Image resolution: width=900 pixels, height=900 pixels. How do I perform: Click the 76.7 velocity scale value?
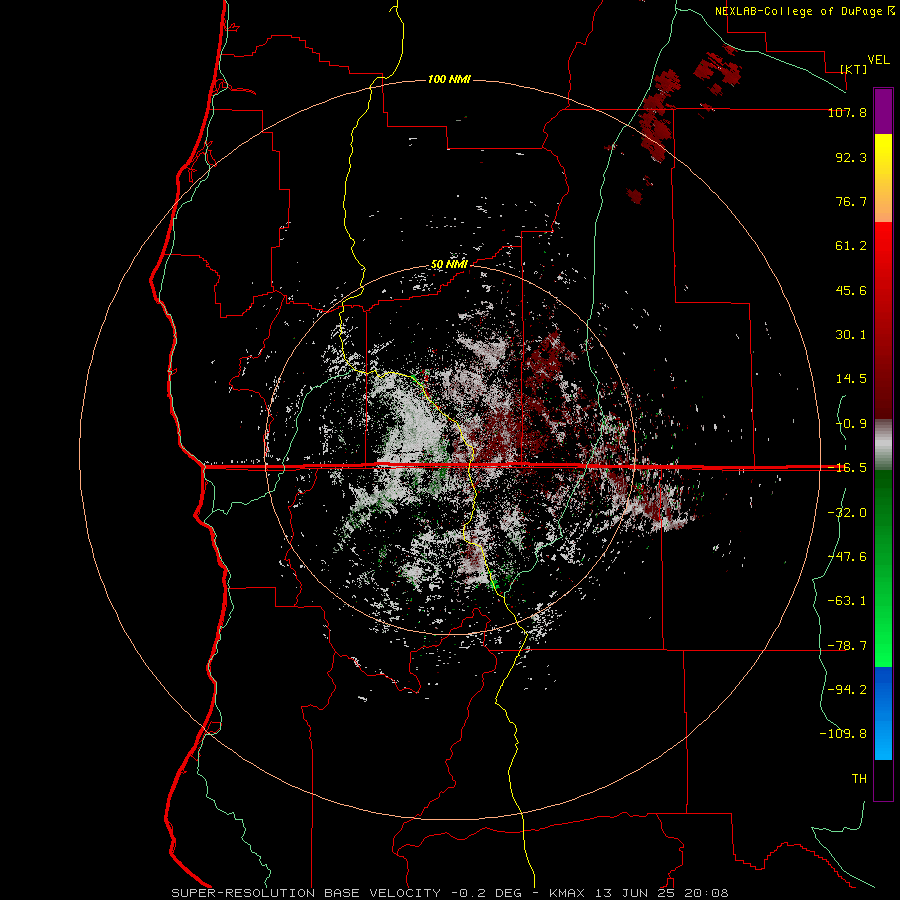click(851, 201)
